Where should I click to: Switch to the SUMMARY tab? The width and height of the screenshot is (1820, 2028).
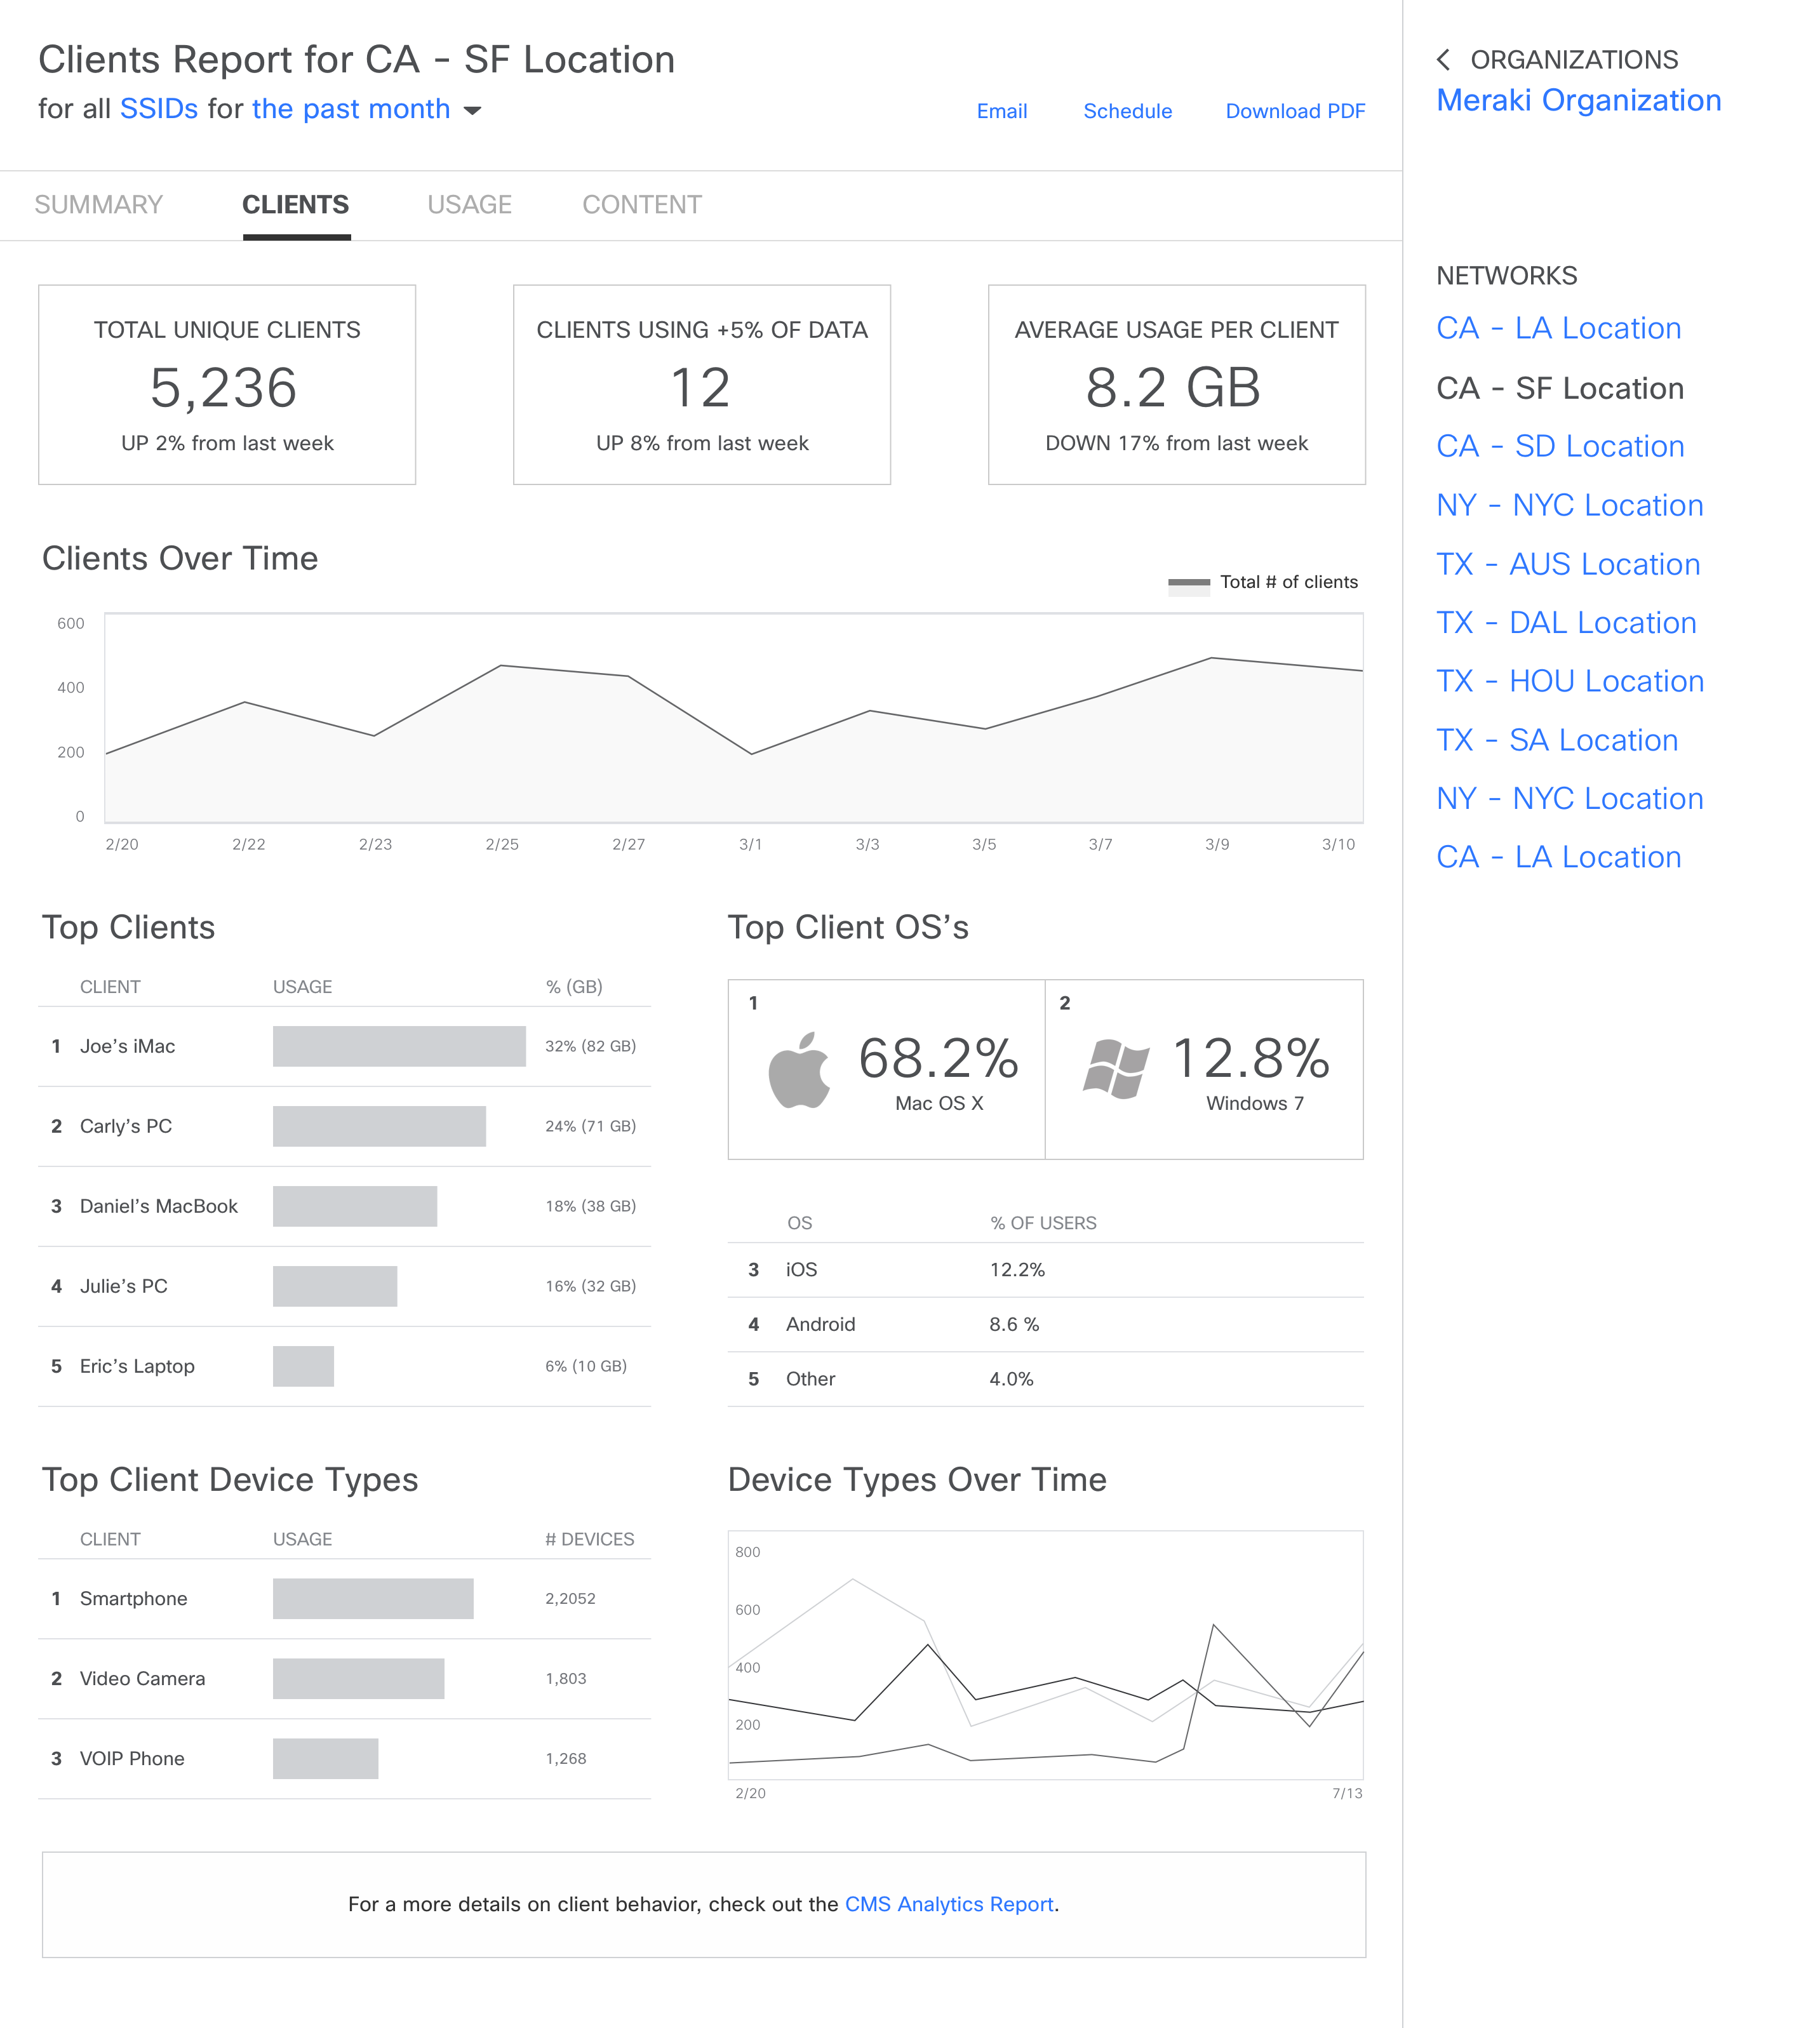coord(98,205)
